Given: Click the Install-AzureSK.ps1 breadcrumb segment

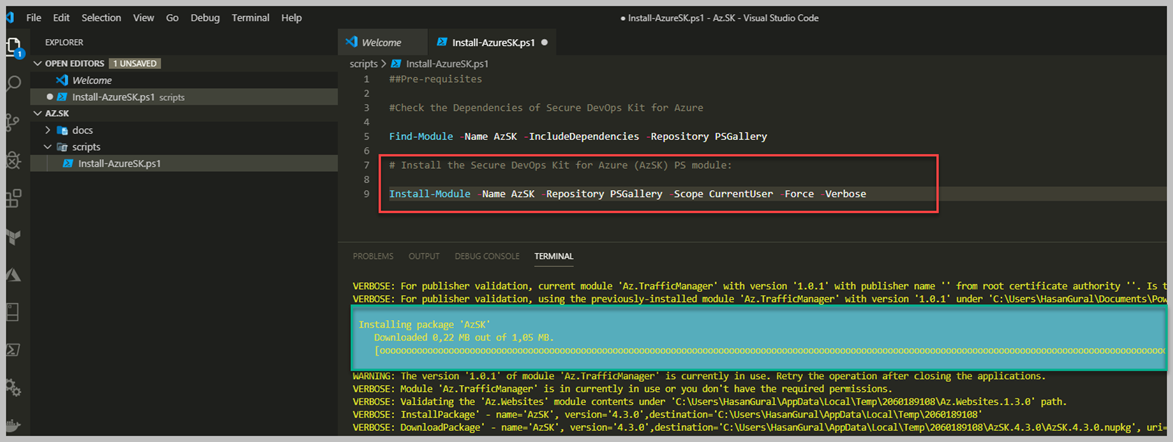Looking at the screenshot, I should pyautogui.click(x=447, y=64).
